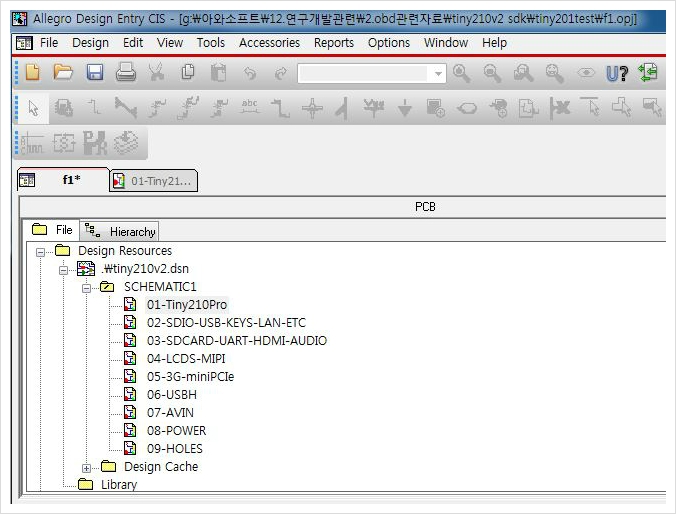Open the View menu
This screenshot has height=514, width=676.
pos(169,43)
